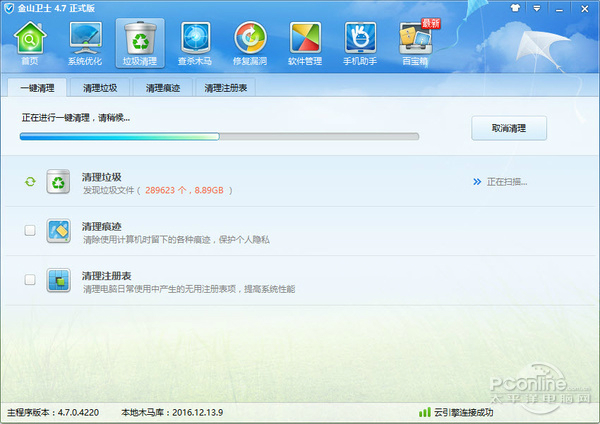Image resolution: width=600 pixels, height=424 pixels.
Task: Click the cleanup progress bar
Action: 219,136
